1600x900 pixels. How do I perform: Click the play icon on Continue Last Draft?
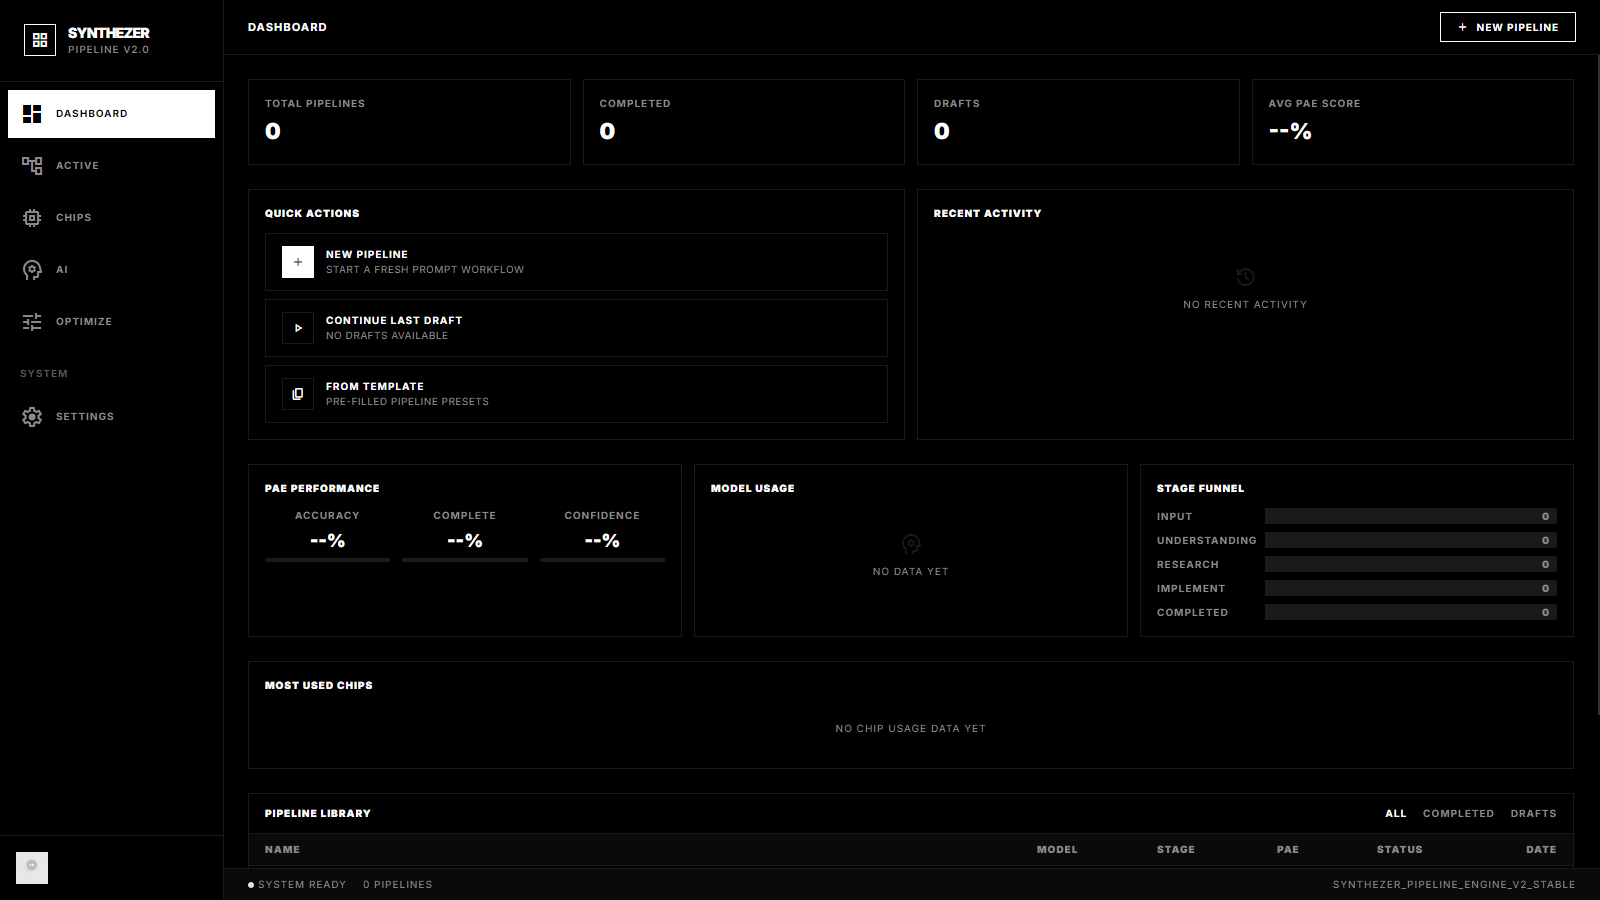[x=297, y=327]
